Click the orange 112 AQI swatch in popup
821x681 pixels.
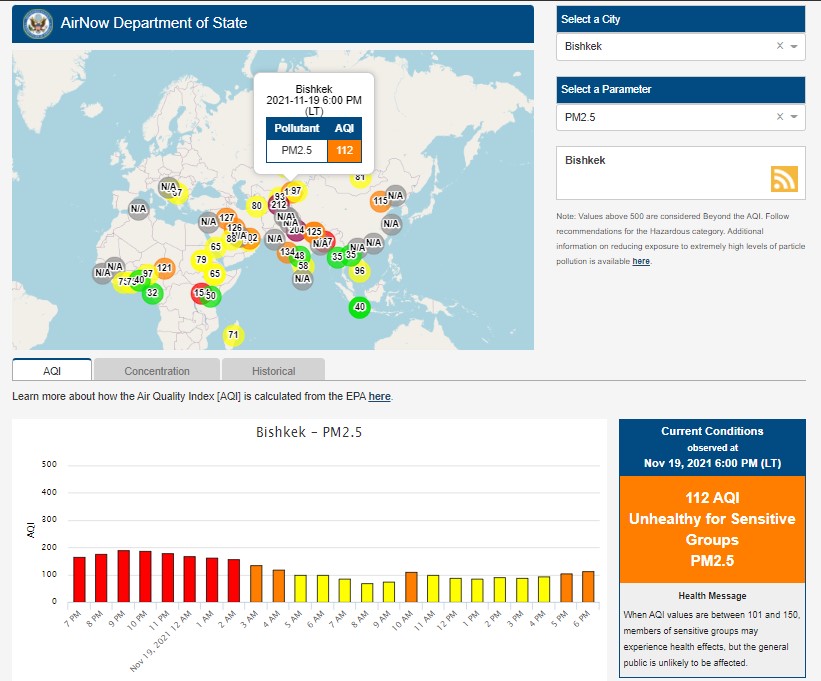coord(344,151)
